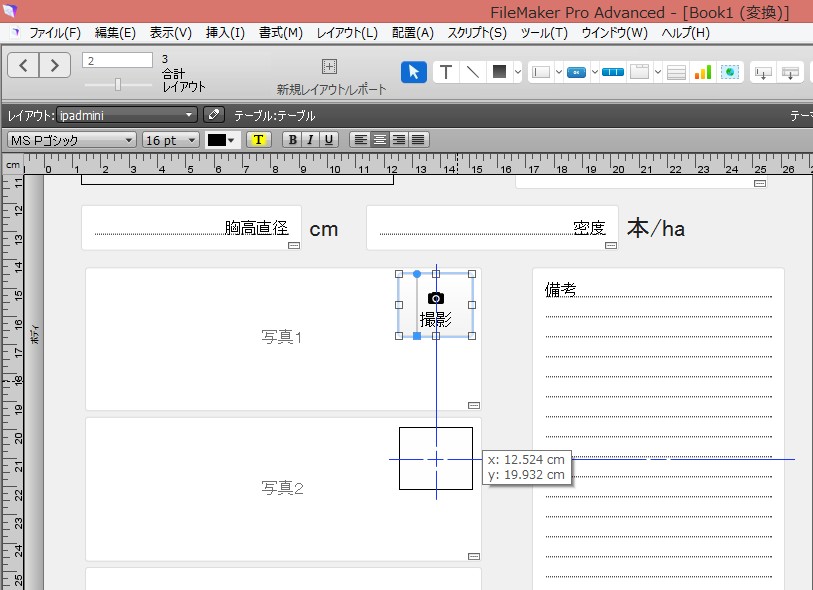This screenshot has width=813, height=590.
Task: Open the ipadmini layout dropdown
Action: click(x=127, y=115)
